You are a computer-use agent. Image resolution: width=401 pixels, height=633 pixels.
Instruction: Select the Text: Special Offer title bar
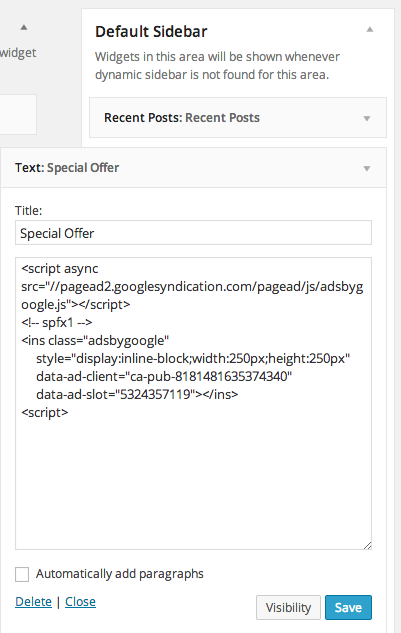(193, 168)
